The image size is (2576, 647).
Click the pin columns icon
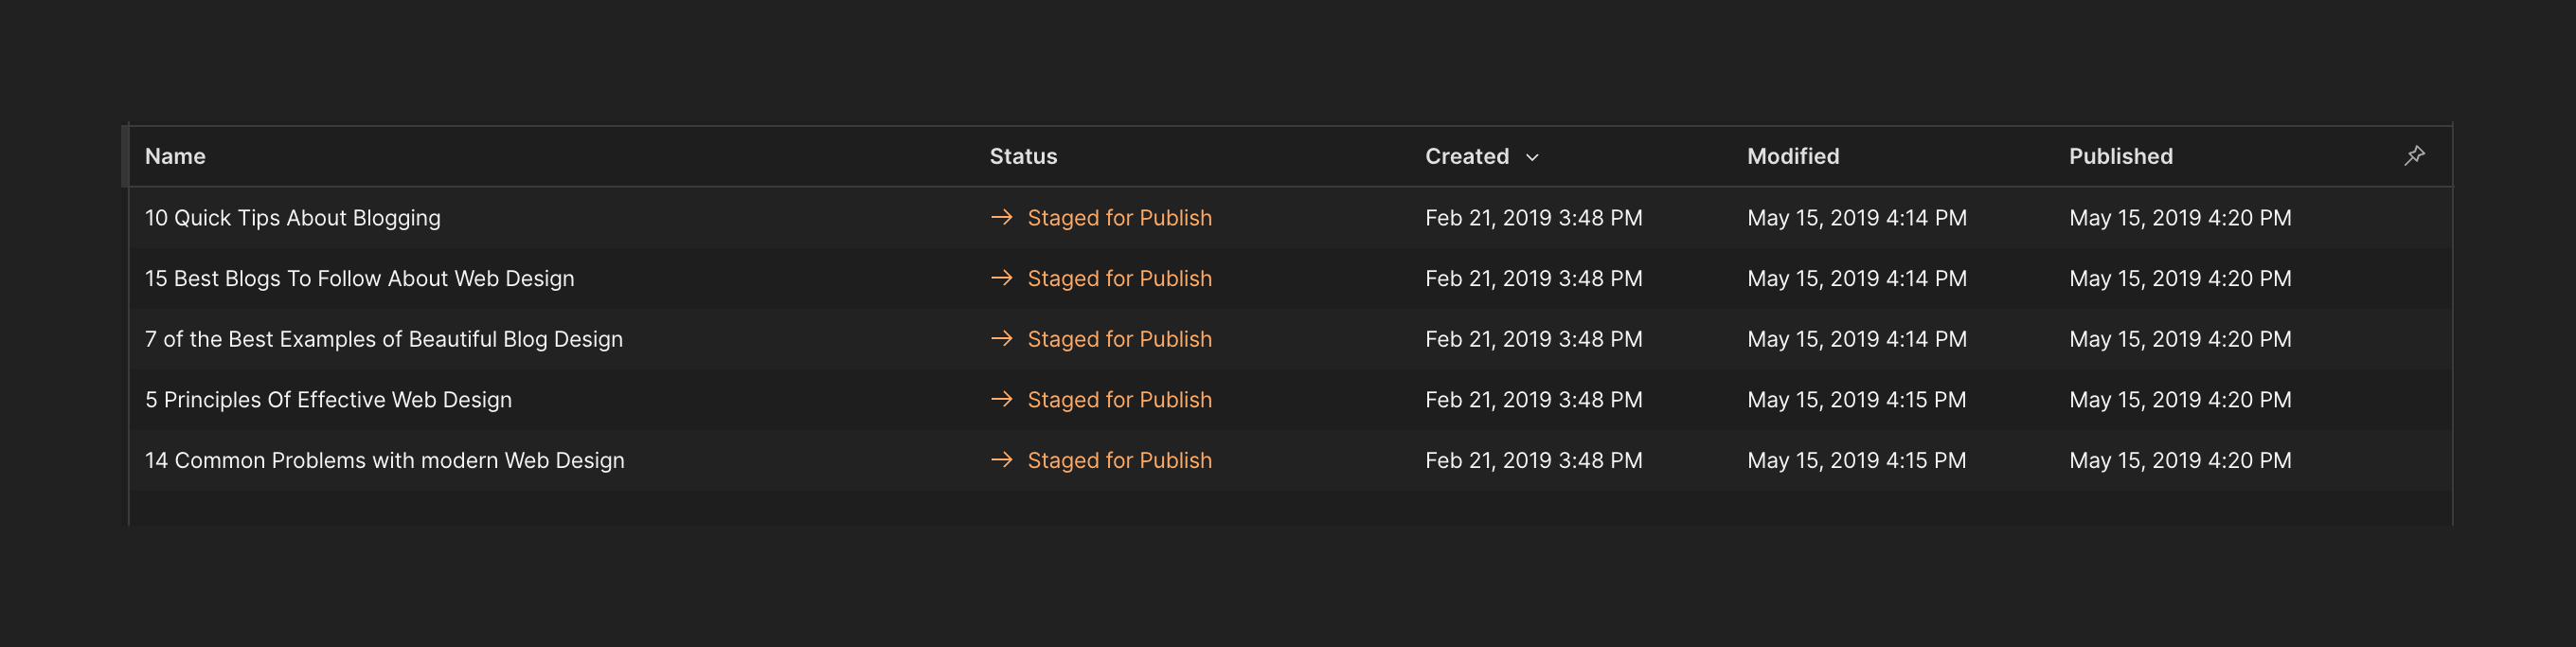tap(2414, 155)
